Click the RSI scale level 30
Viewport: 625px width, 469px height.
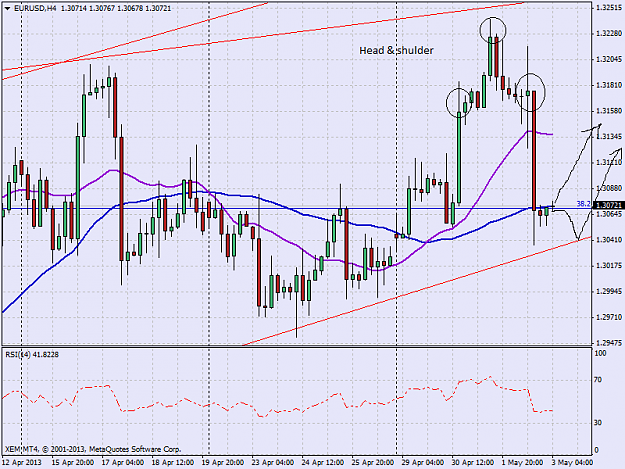click(x=598, y=422)
